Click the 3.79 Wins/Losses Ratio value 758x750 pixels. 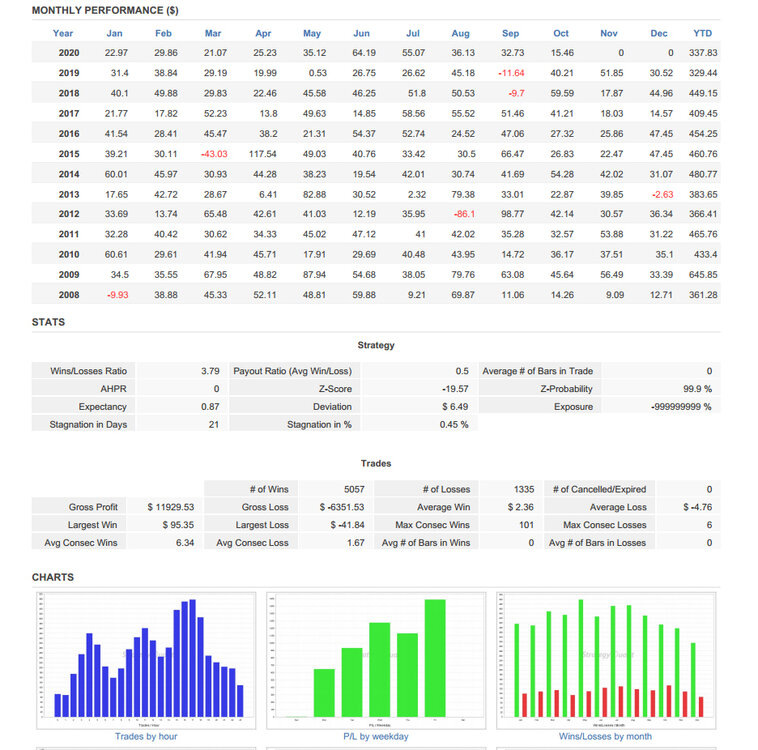(210, 371)
